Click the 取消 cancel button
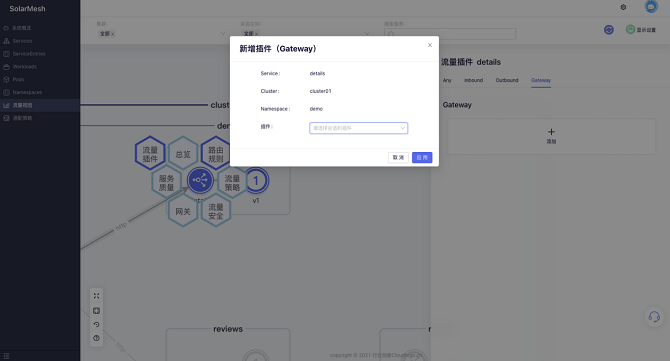 click(x=398, y=158)
